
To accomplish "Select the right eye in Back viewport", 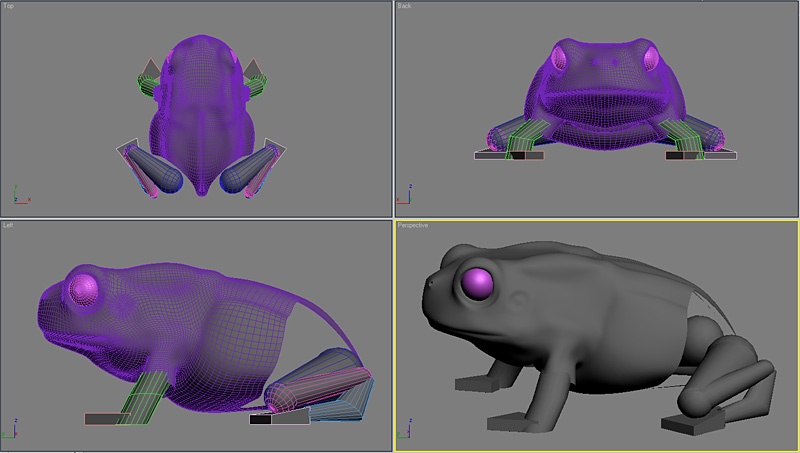I will (x=651, y=59).
